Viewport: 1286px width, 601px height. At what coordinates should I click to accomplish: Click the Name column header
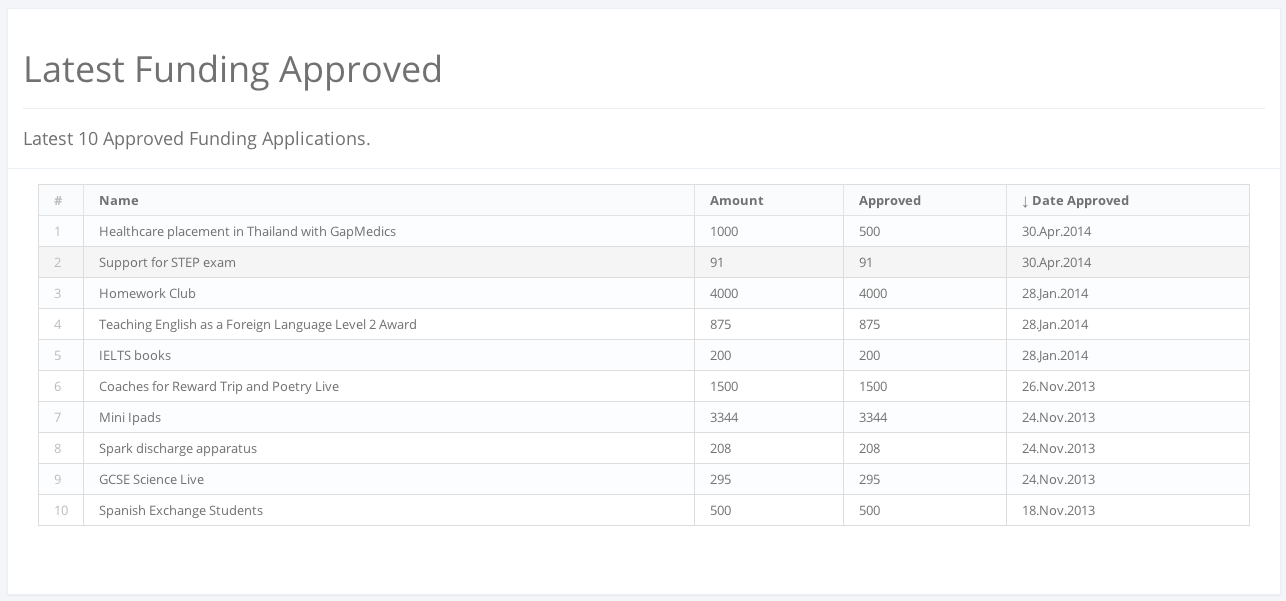118,200
